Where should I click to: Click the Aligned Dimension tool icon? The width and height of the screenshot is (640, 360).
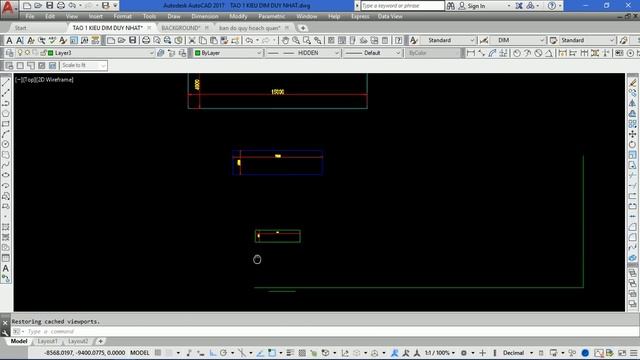coord(481,53)
